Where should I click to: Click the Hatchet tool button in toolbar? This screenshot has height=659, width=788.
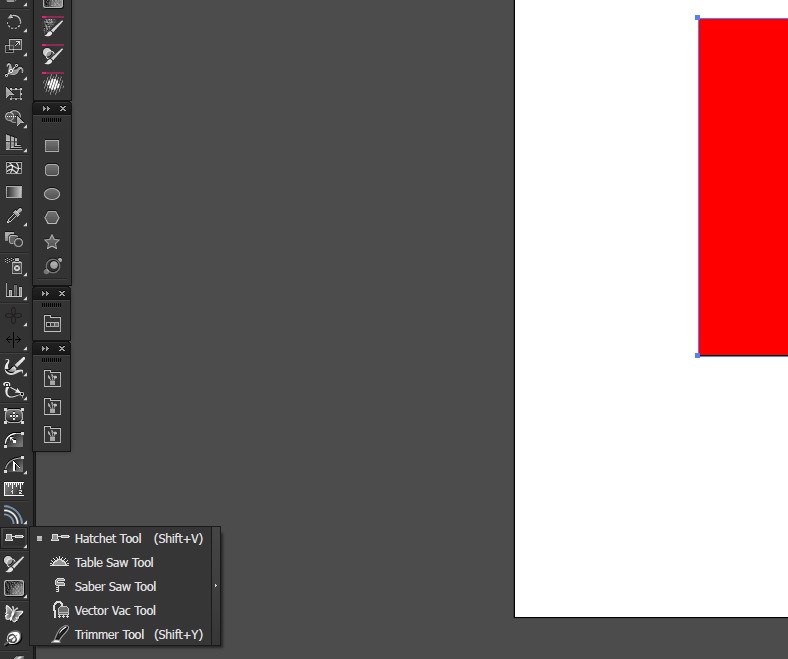14,537
